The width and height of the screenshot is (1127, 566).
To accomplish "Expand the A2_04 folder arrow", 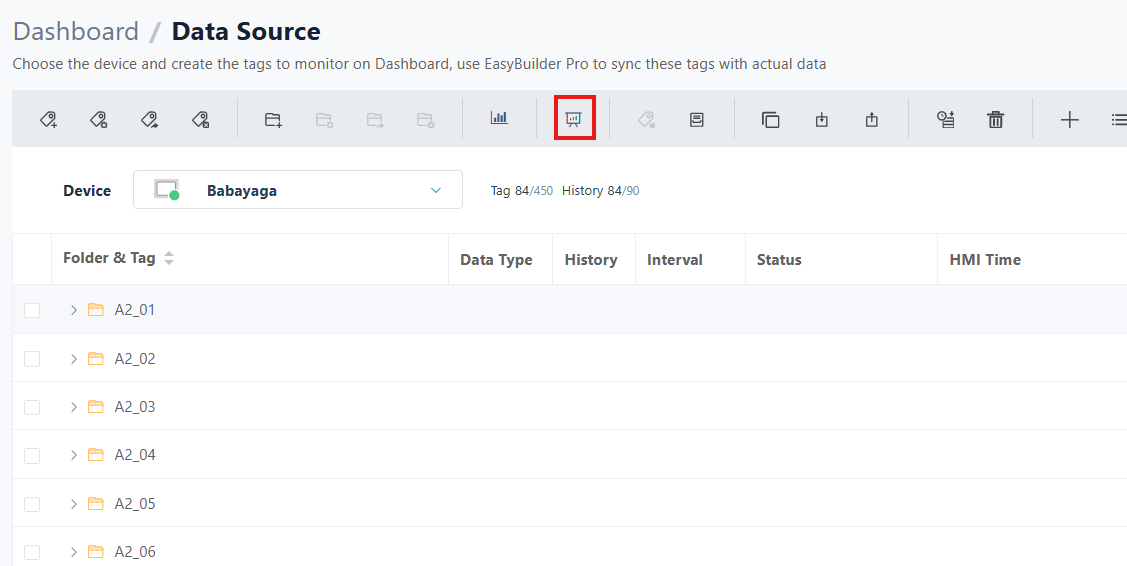I will coord(73,455).
